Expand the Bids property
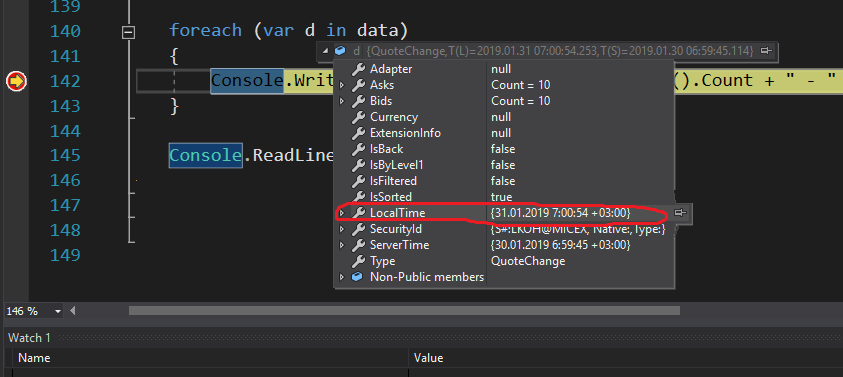The image size is (843, 377). tap(341, 101)
